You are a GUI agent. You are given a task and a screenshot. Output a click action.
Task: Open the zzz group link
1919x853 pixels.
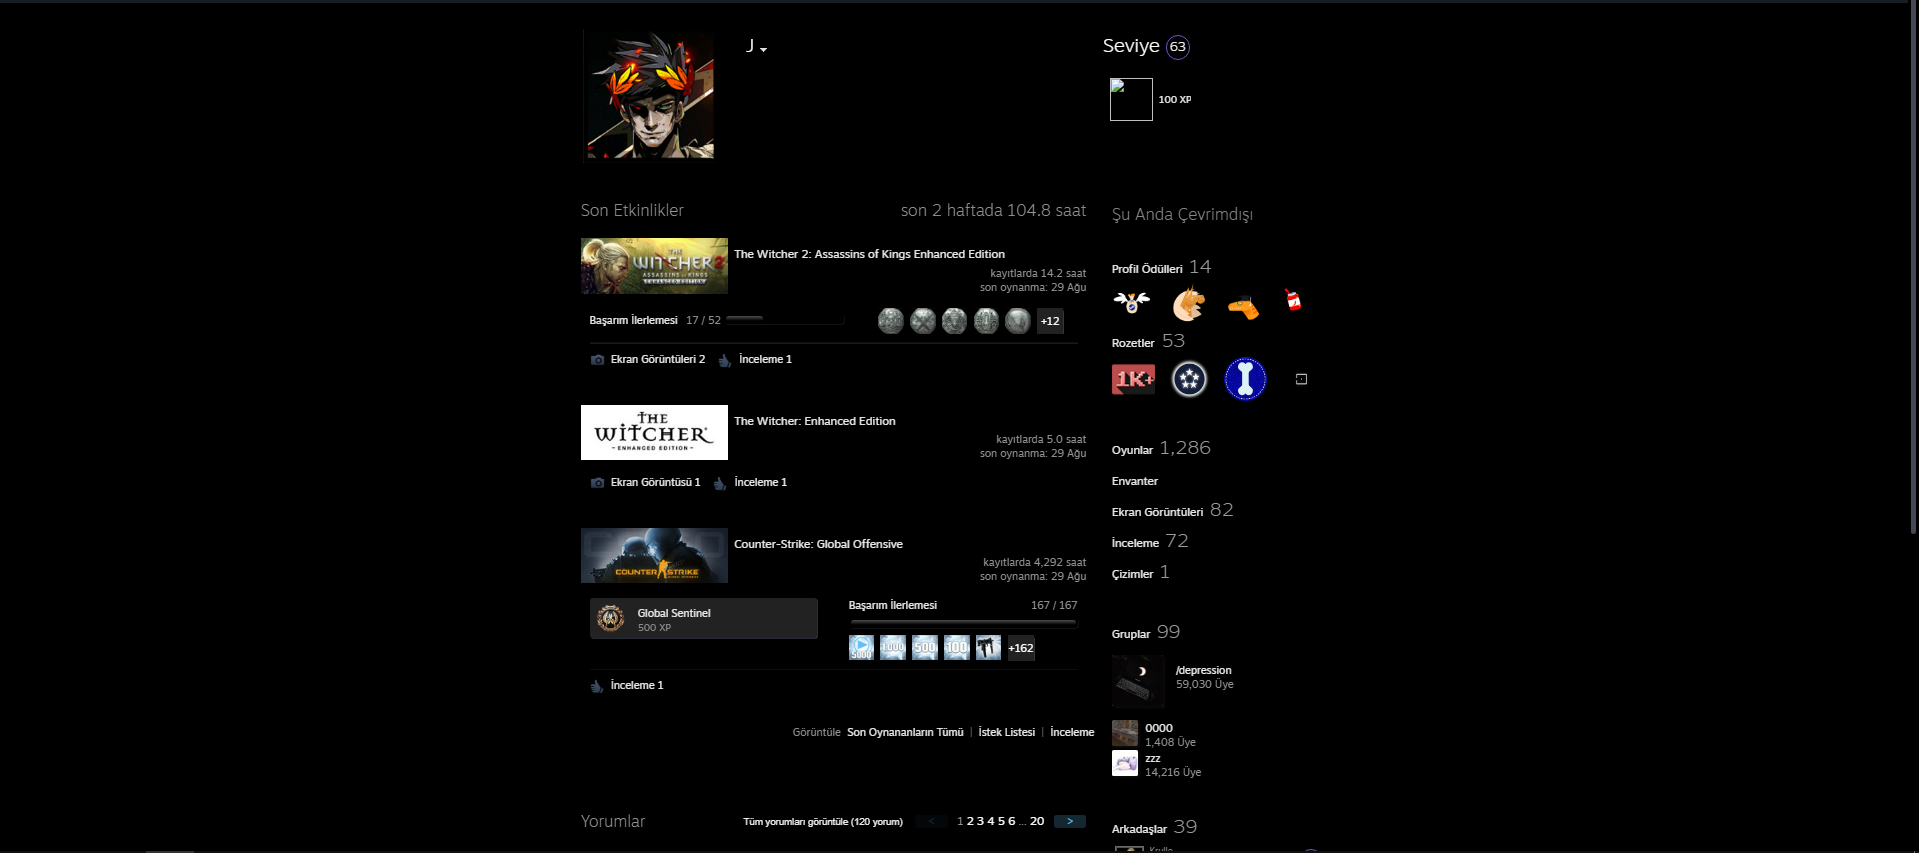point(1153,758)
